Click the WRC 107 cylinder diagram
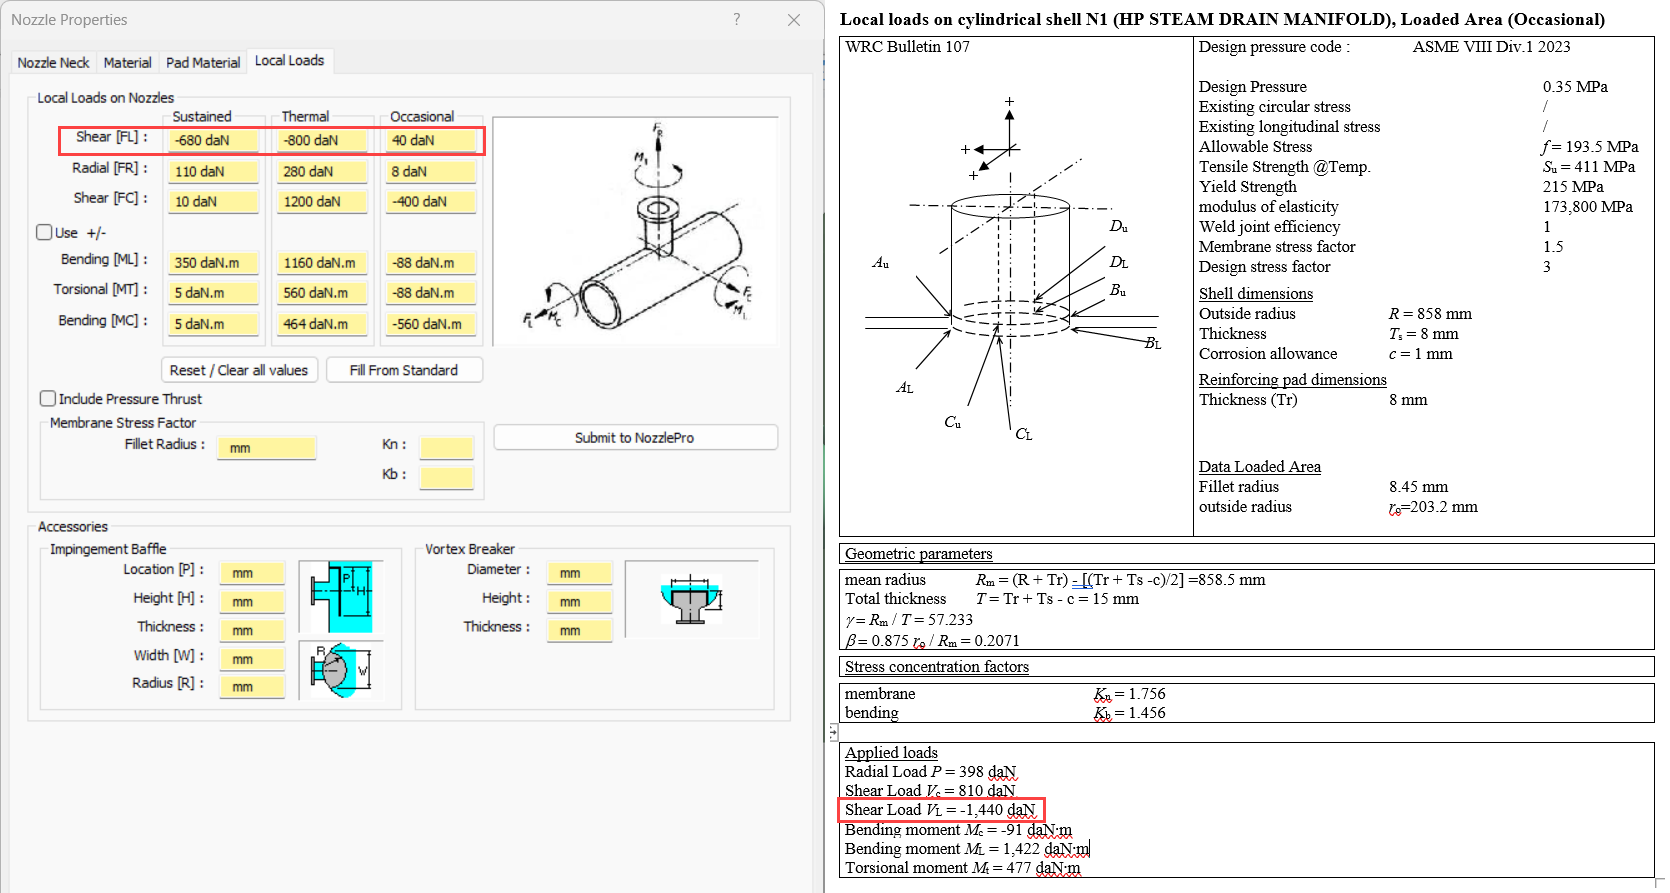The image size is (1670, 893). pos(1012,270)
